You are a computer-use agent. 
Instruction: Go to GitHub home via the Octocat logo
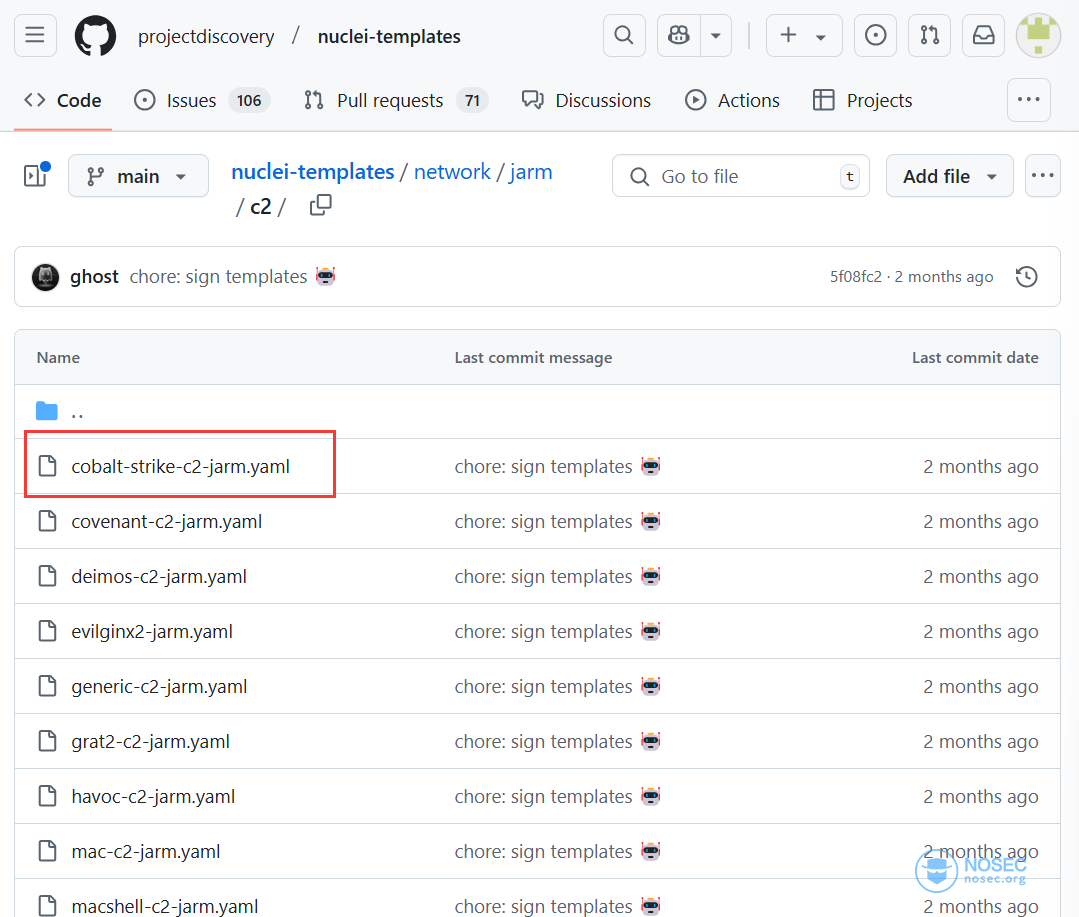(95, 36)
